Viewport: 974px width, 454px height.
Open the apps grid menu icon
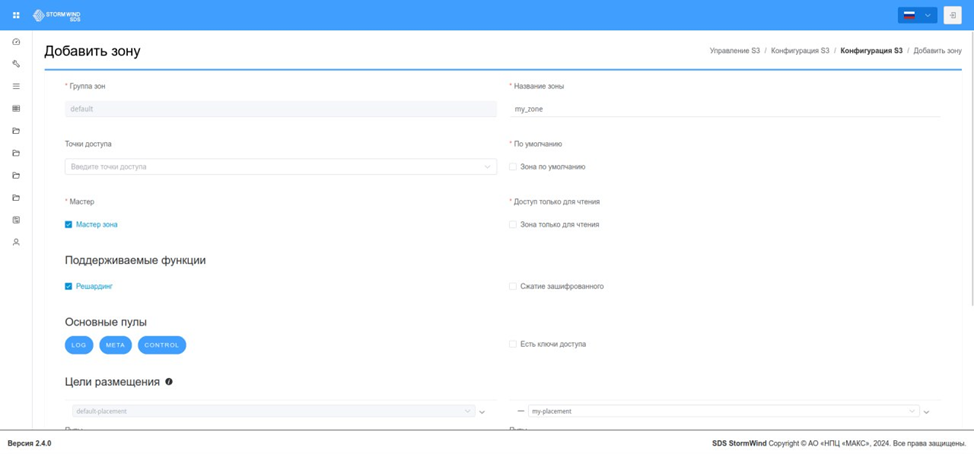point(16,15)
